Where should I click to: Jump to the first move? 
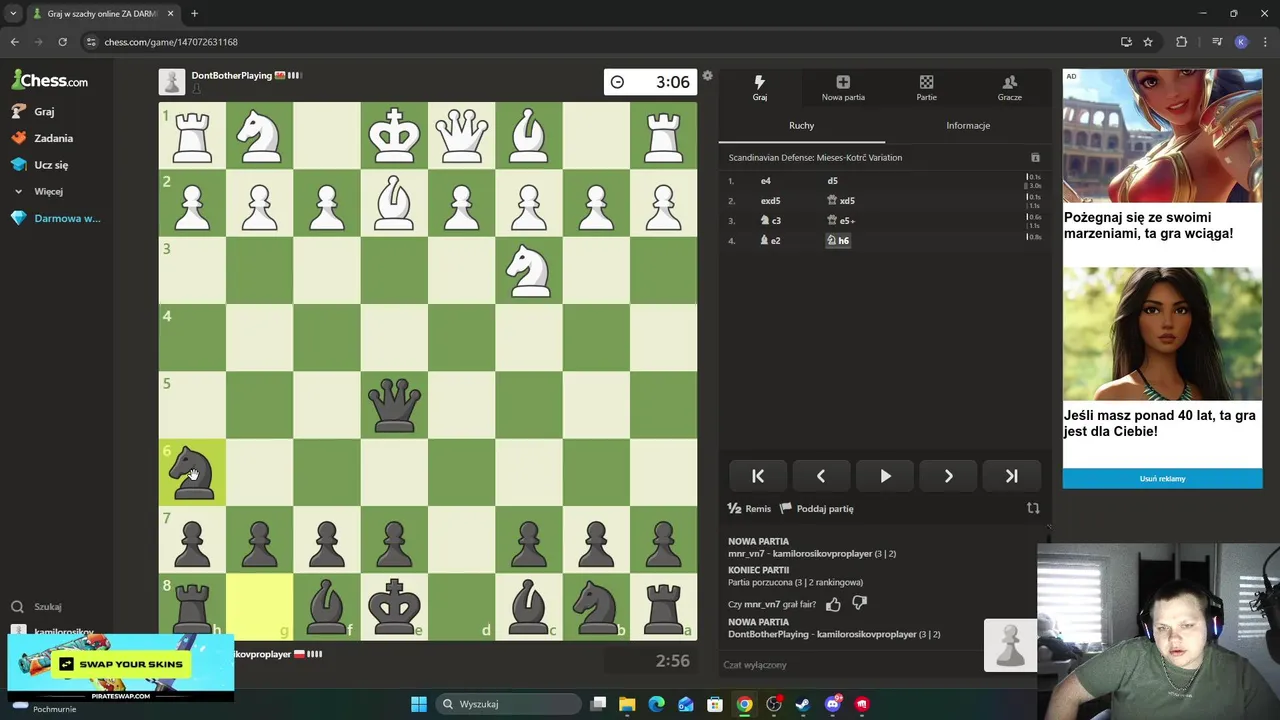(x=758, y=476)
